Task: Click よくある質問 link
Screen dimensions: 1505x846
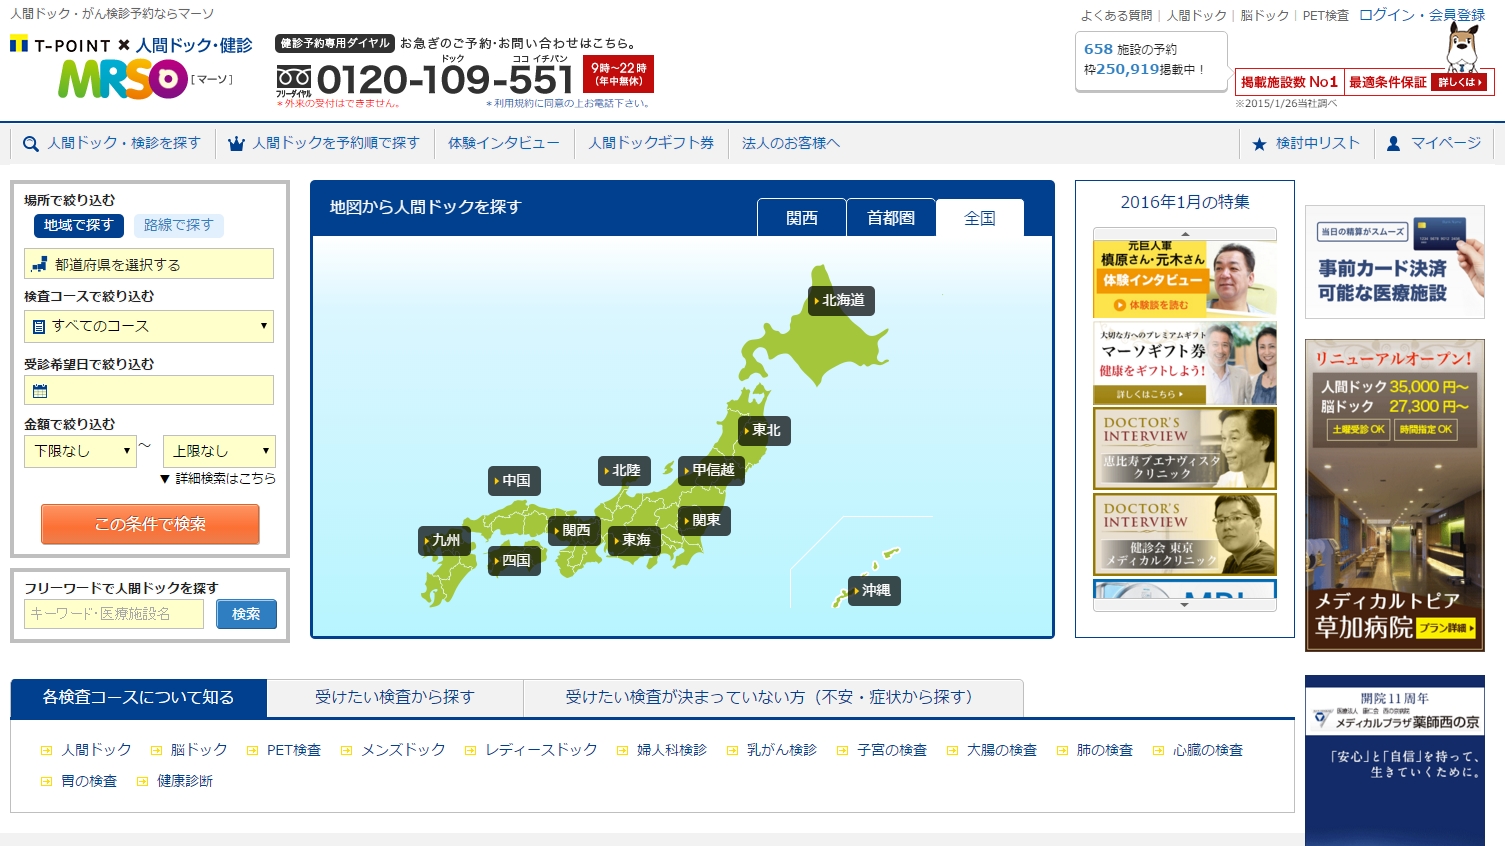Action: pyautogui.click(x=1116, y=15)
